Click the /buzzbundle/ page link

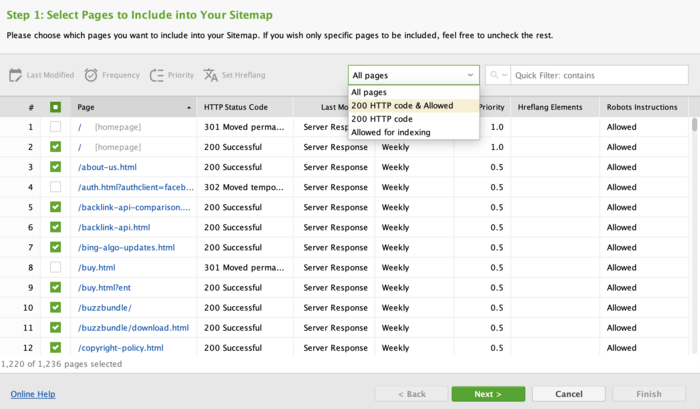click(x=104, y=308)
